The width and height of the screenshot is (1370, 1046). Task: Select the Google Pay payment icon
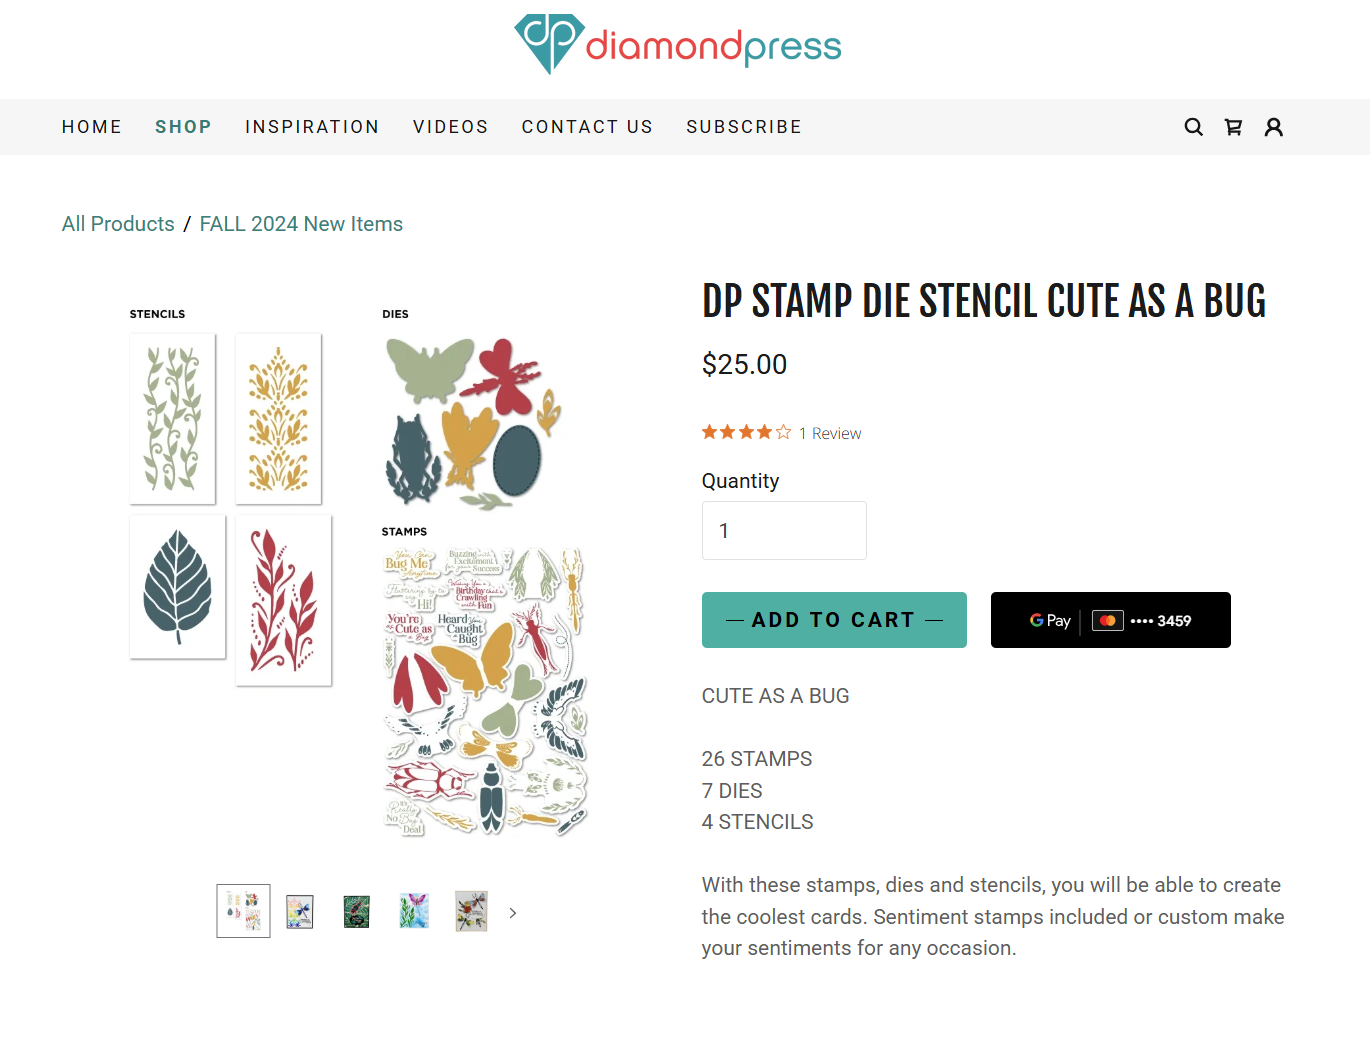(x=1050, y=620)
